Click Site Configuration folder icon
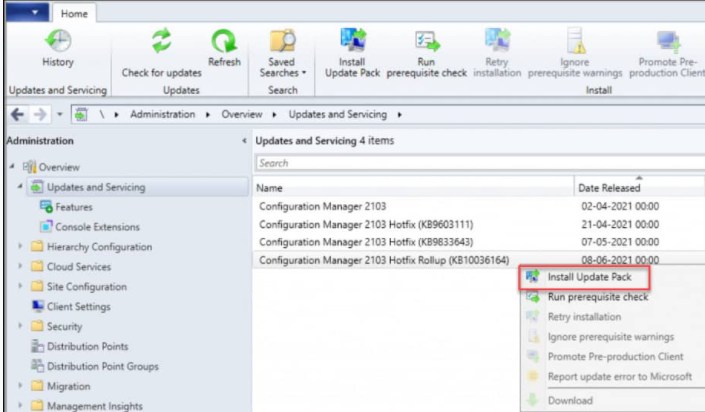This screenshot has width=705, height=412. click(x=37, y=286)
